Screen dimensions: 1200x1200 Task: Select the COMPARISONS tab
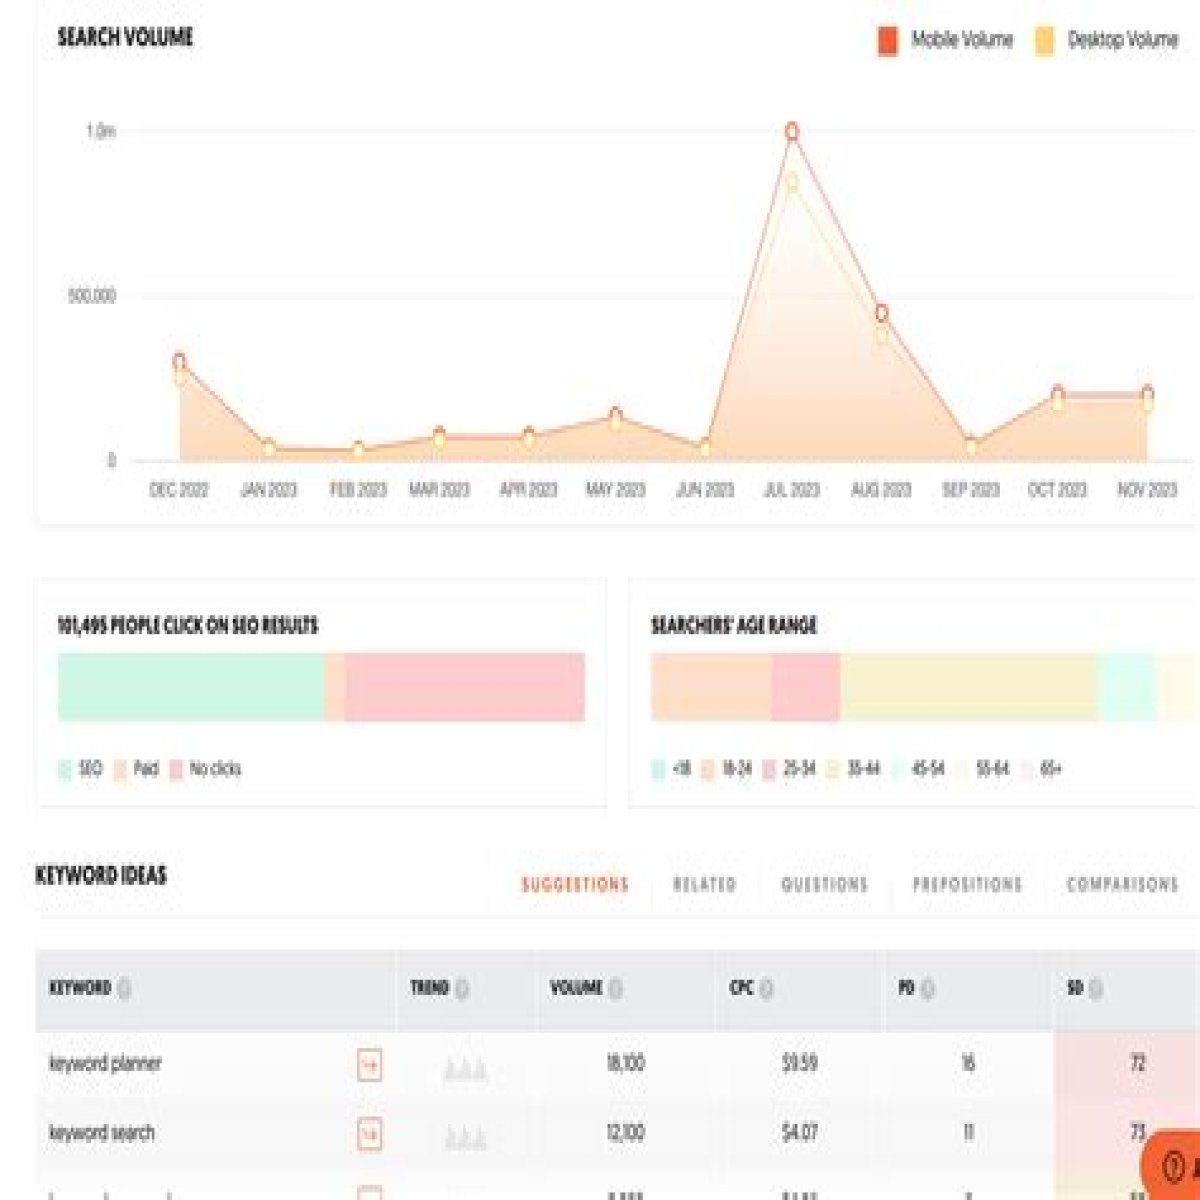coord(1122,885)
